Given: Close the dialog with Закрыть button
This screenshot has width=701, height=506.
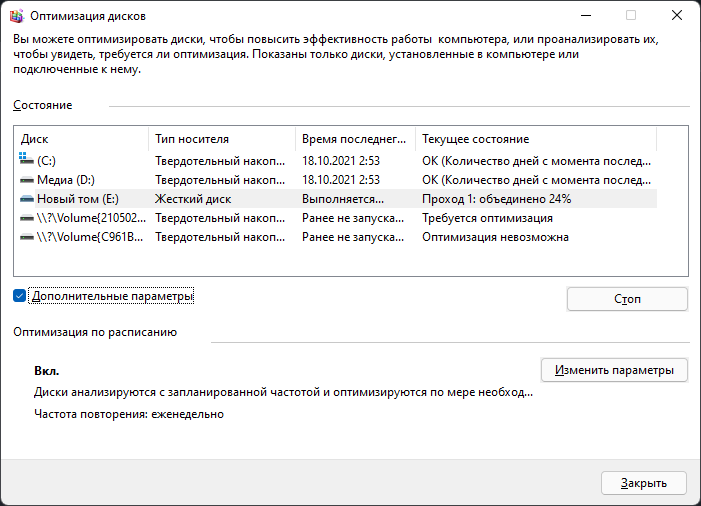Looking at the screenshot, I should (644, 483).
